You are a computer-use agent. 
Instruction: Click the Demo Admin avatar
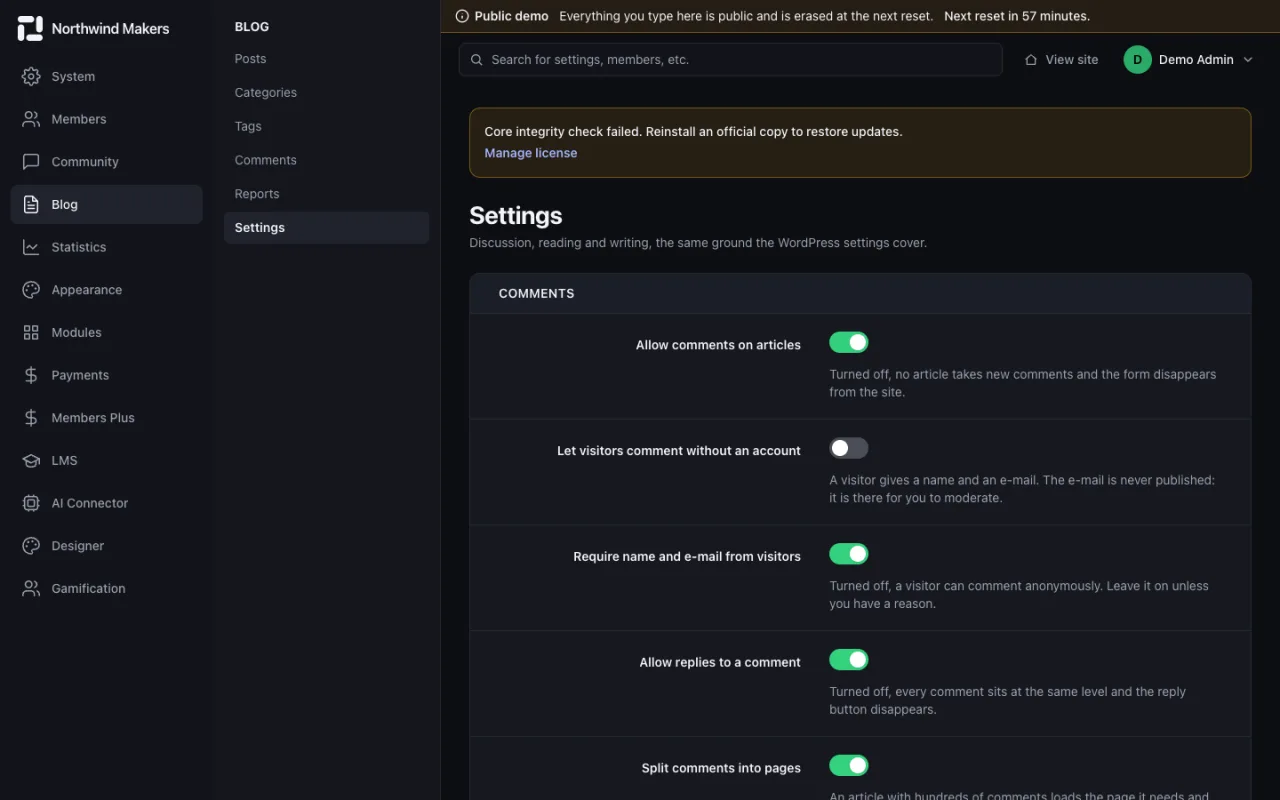pyautogui.click(x=1137, y=60)
